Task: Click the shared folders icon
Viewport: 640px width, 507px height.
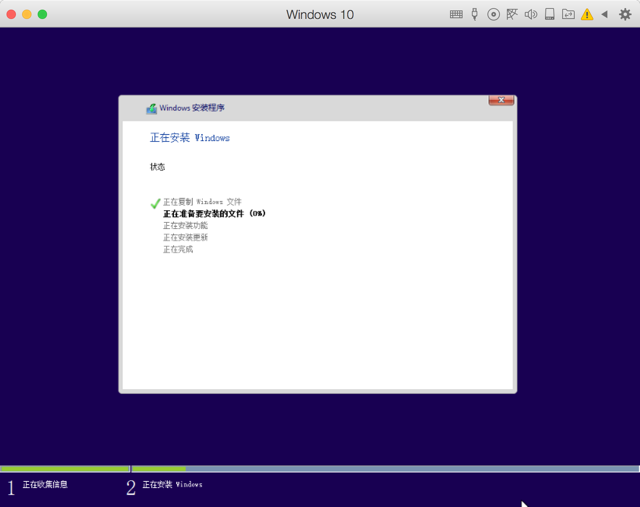Action: pos(568,15)
